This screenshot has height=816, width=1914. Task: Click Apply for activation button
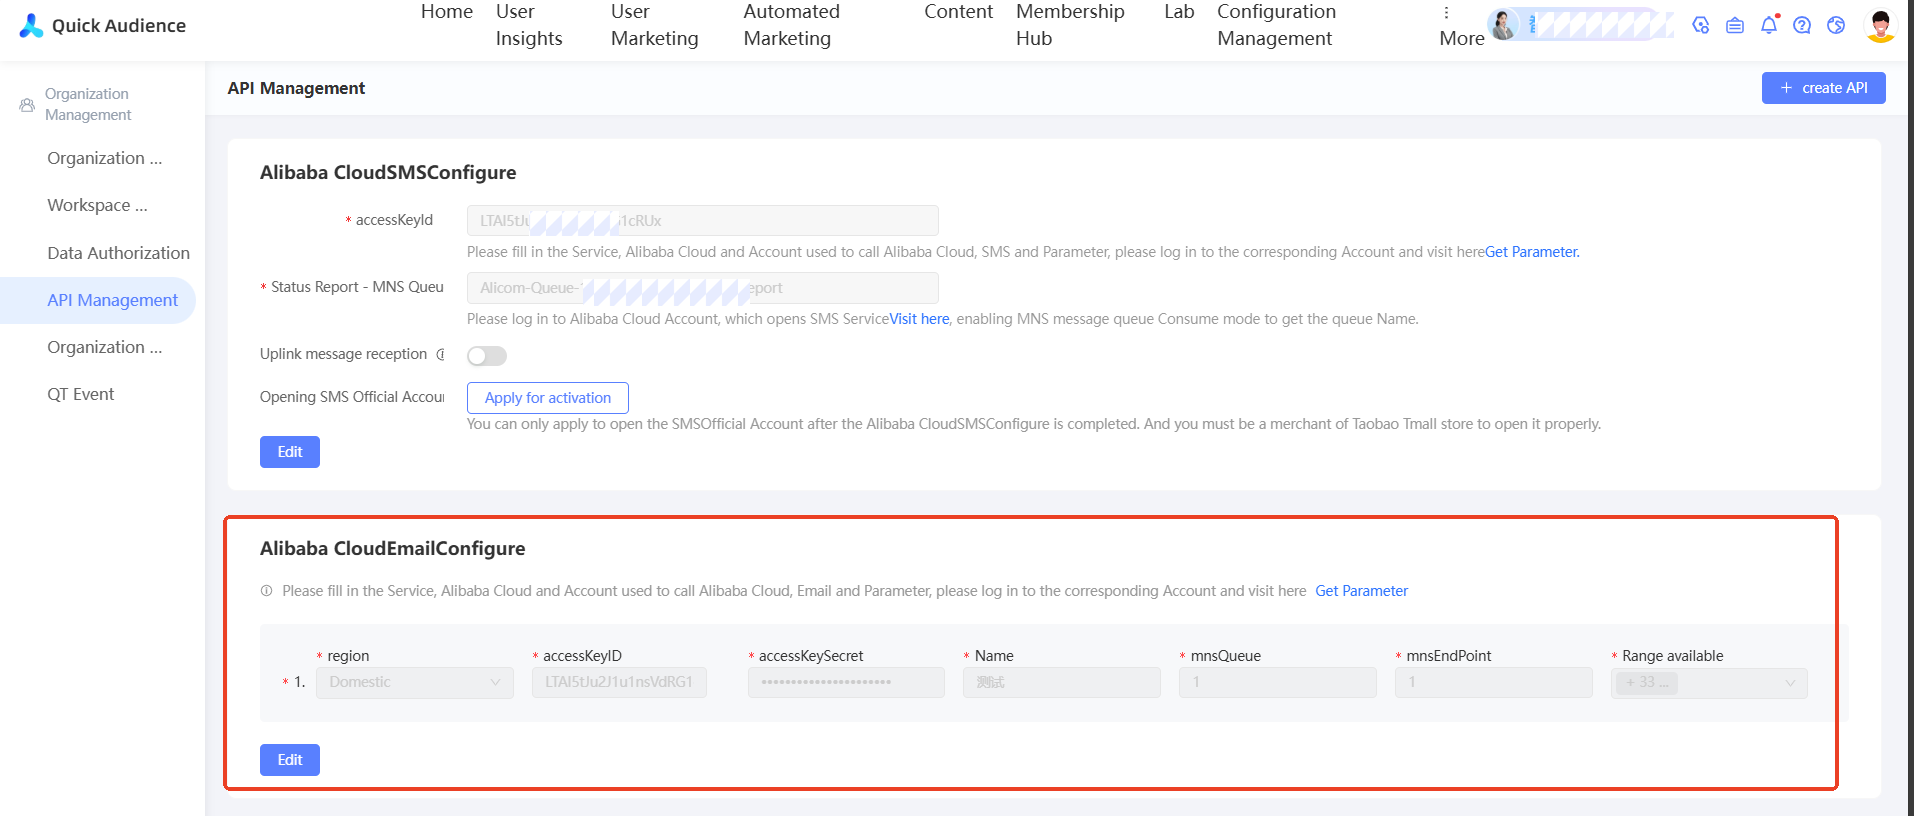(548, 398)
